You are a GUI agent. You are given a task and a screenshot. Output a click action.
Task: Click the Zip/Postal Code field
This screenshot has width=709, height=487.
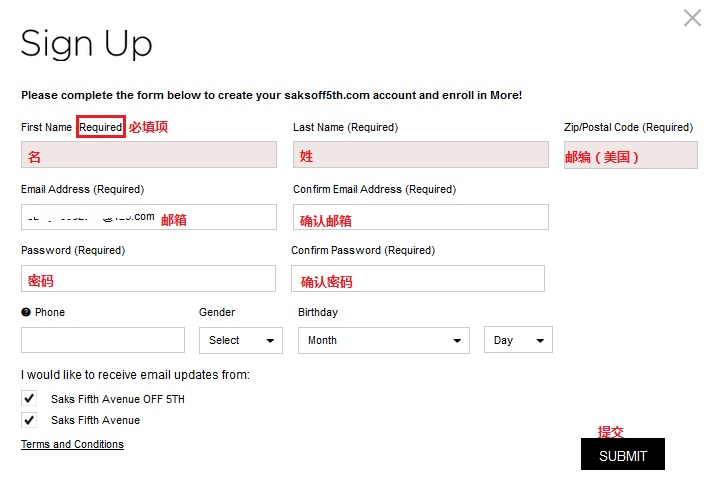pyautogui.click(x=631, y=155)
